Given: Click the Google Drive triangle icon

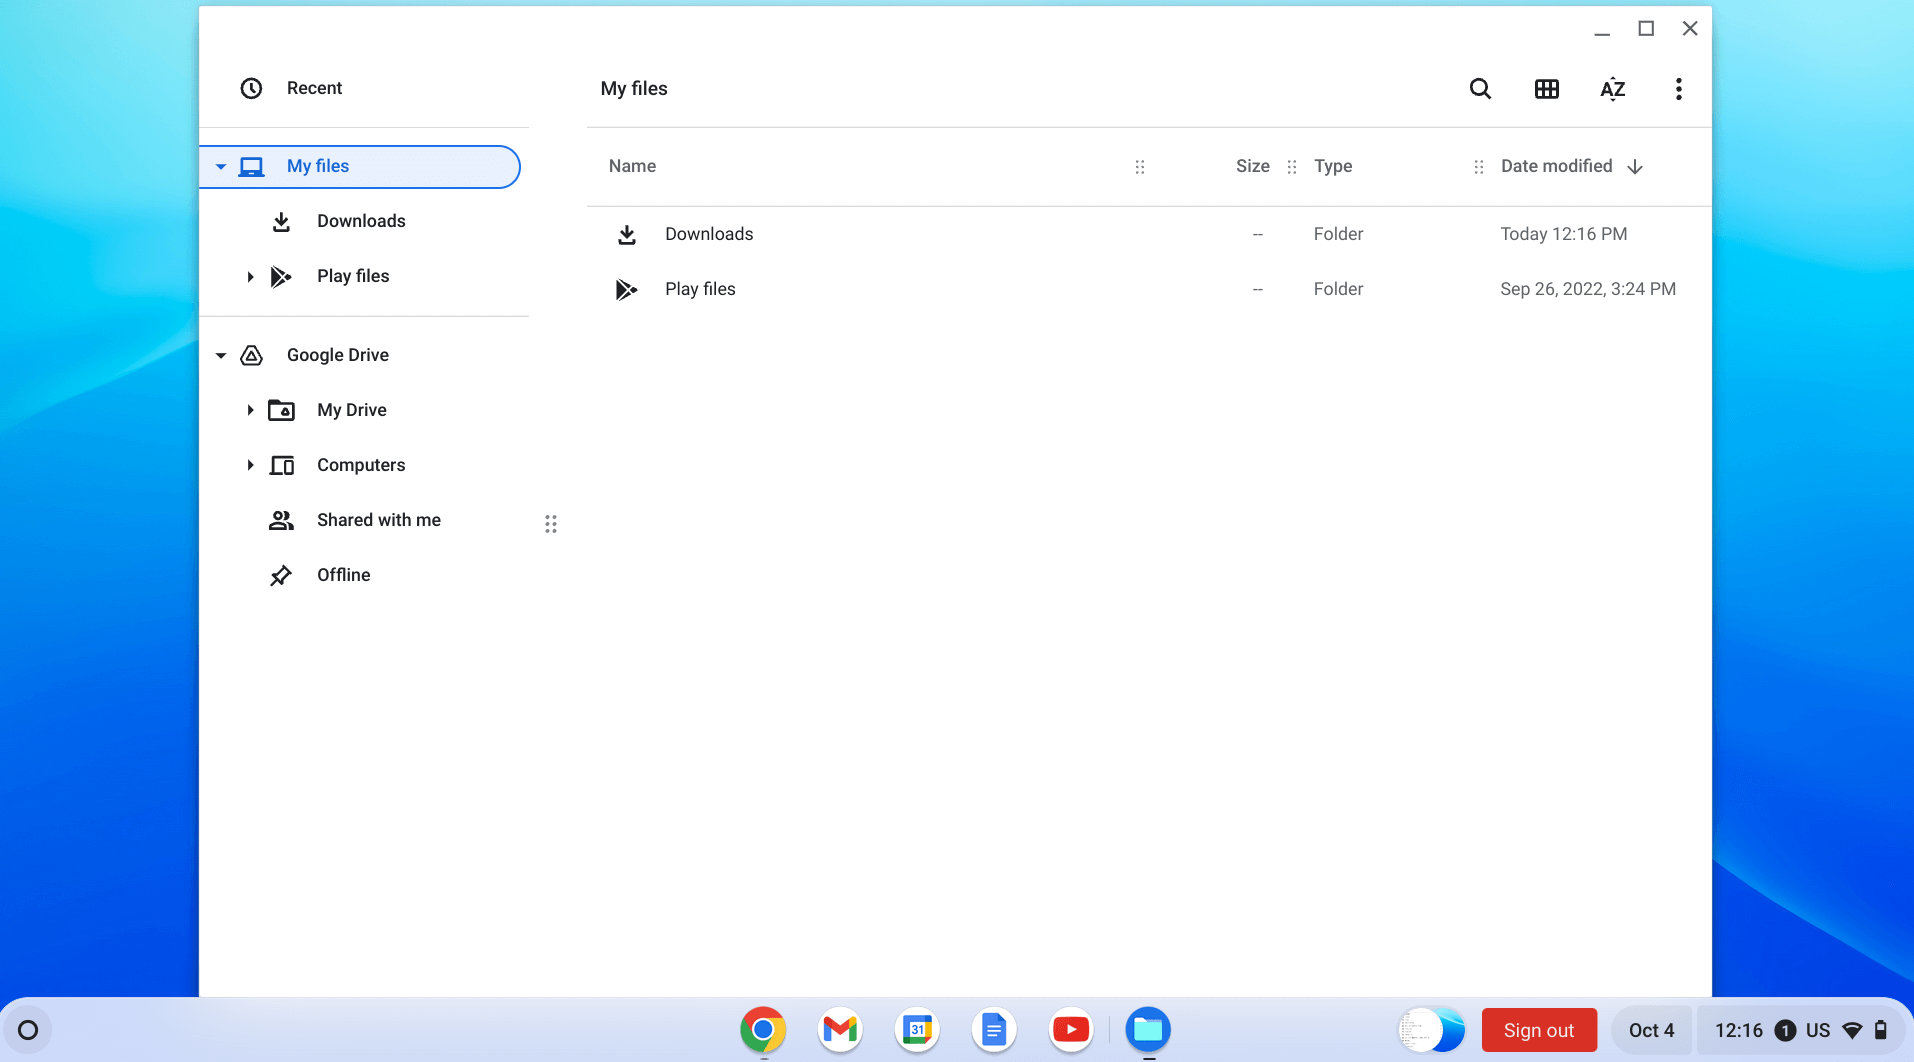Looking at the screenshot, I should pos(251,355).
